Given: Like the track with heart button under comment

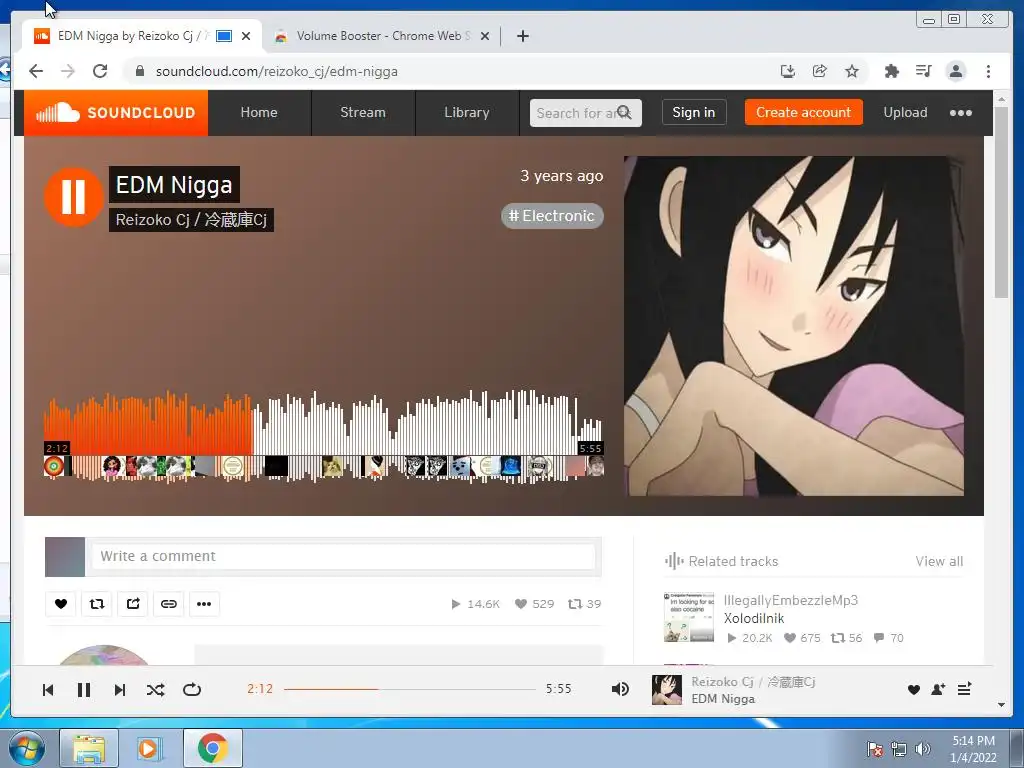Looking at the screenshot, I should (x=61, y=603).
